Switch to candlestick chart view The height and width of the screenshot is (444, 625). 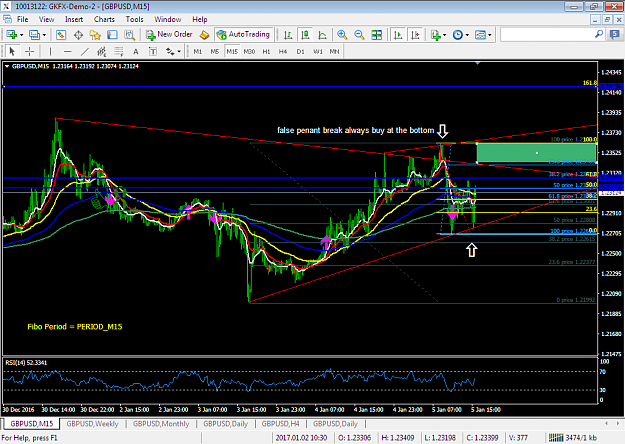(305, 35)
